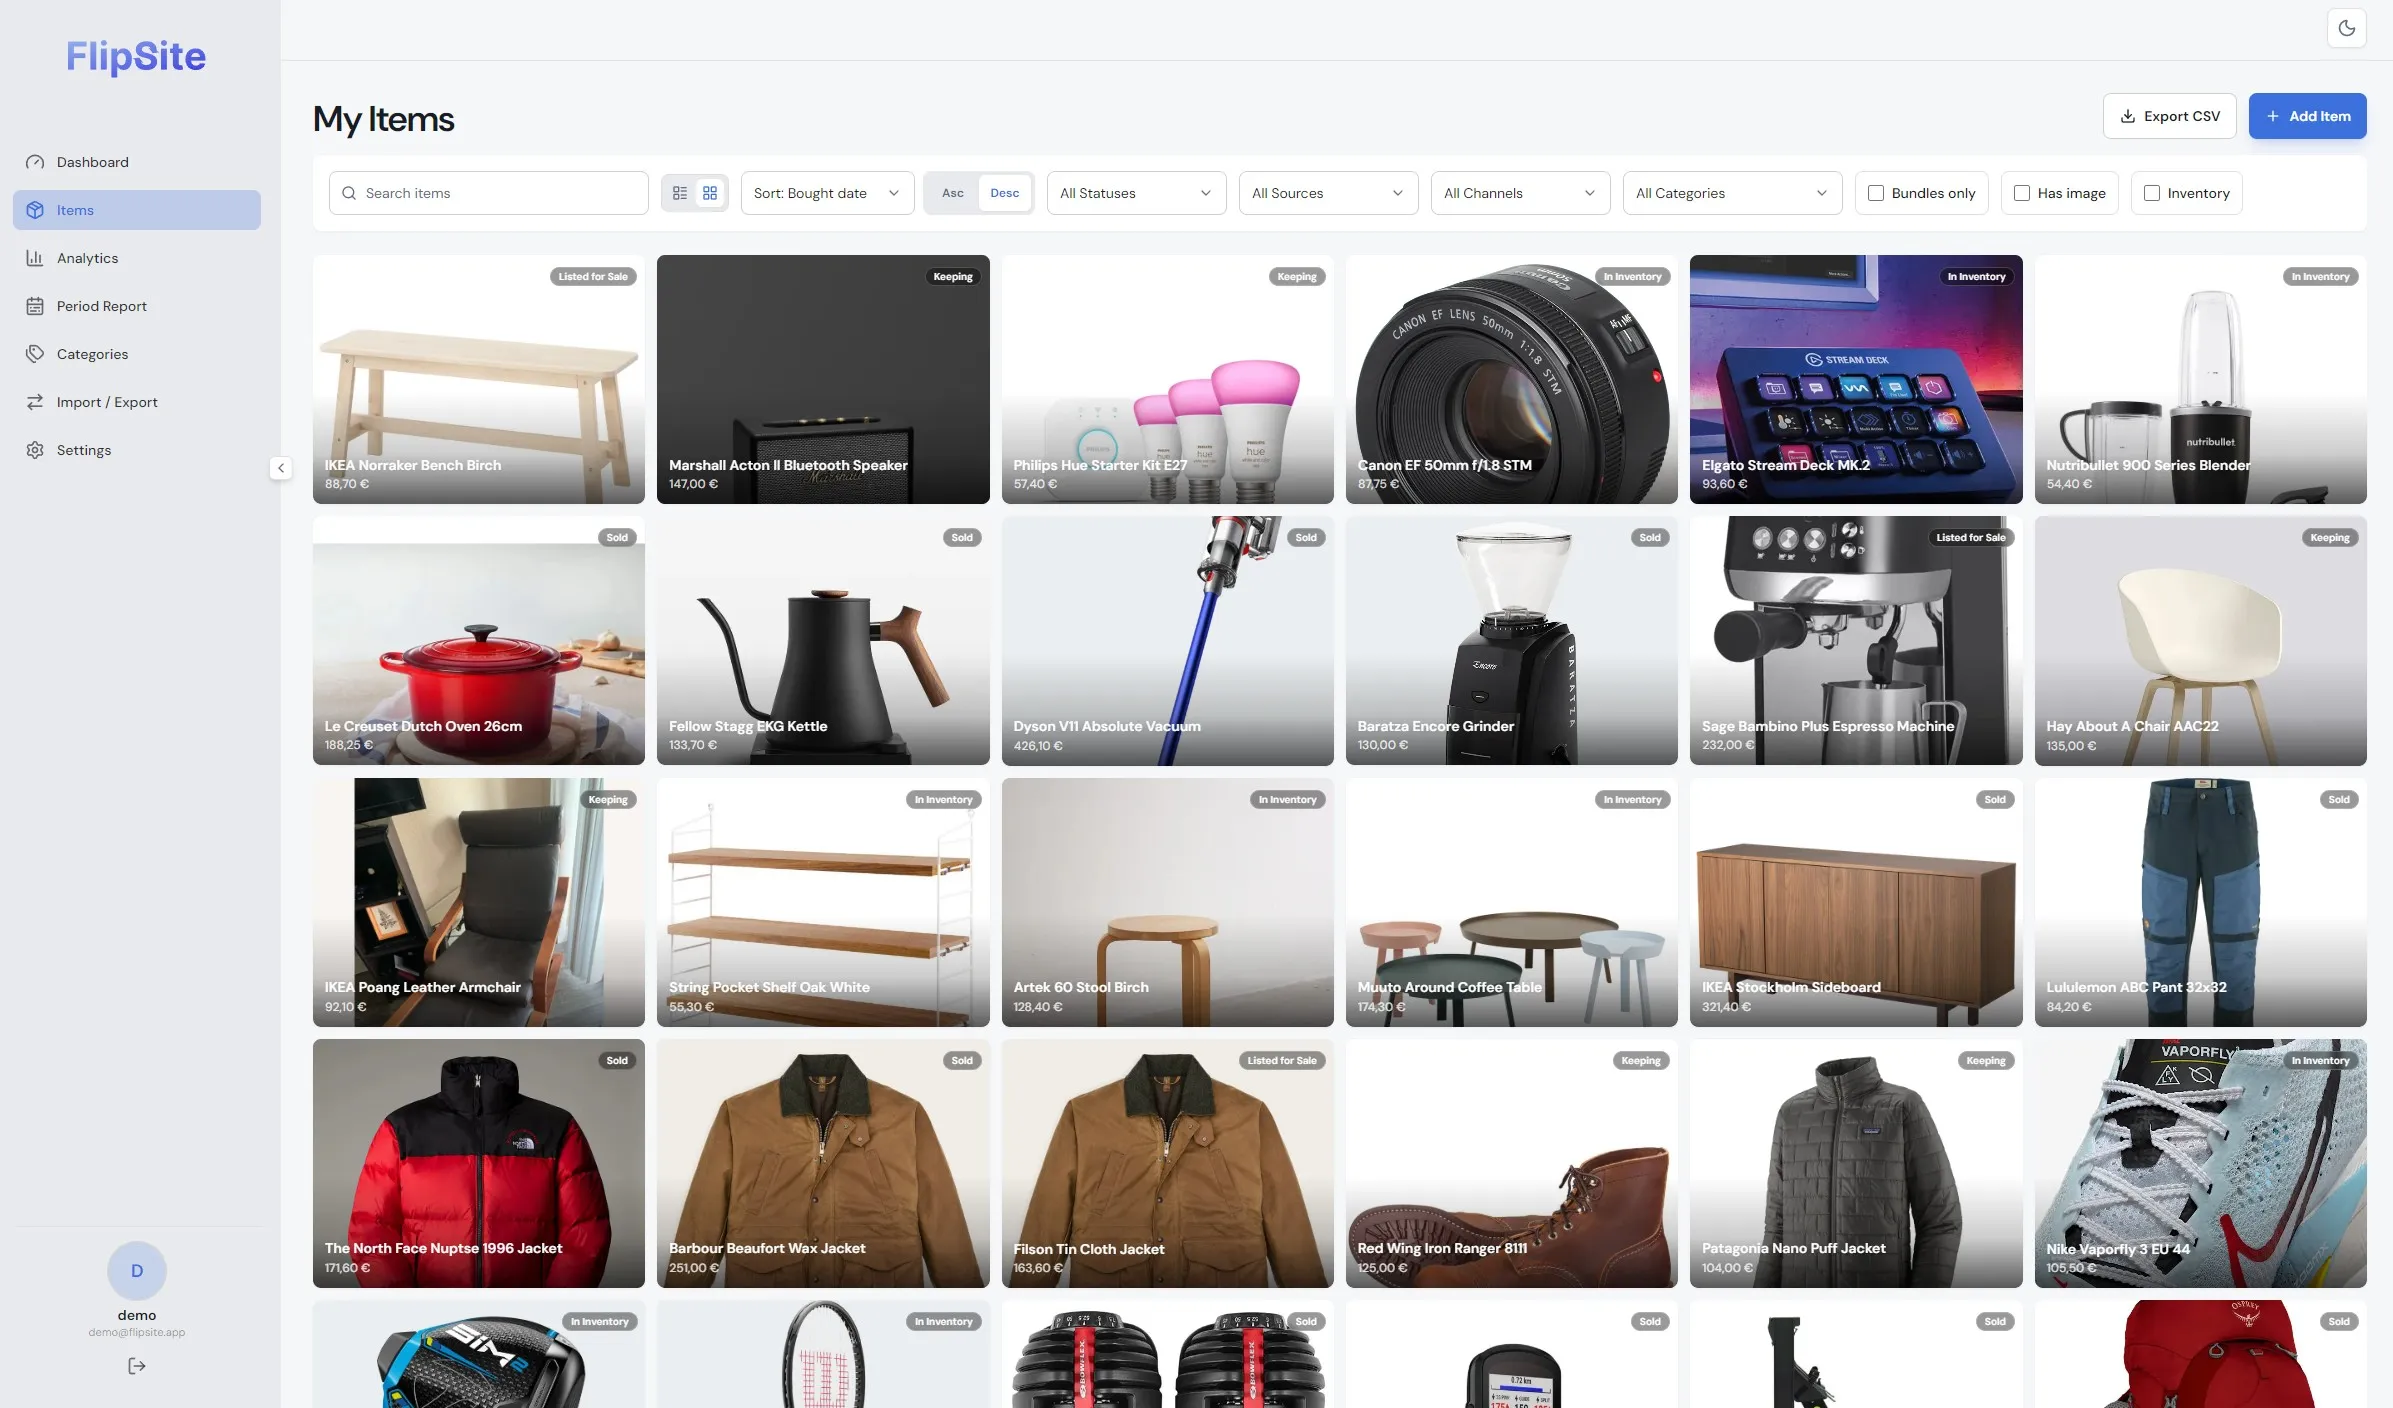Open the All Categories dropdown
Screen dimensions: 2393x1408
click(x=1732, y=193)
